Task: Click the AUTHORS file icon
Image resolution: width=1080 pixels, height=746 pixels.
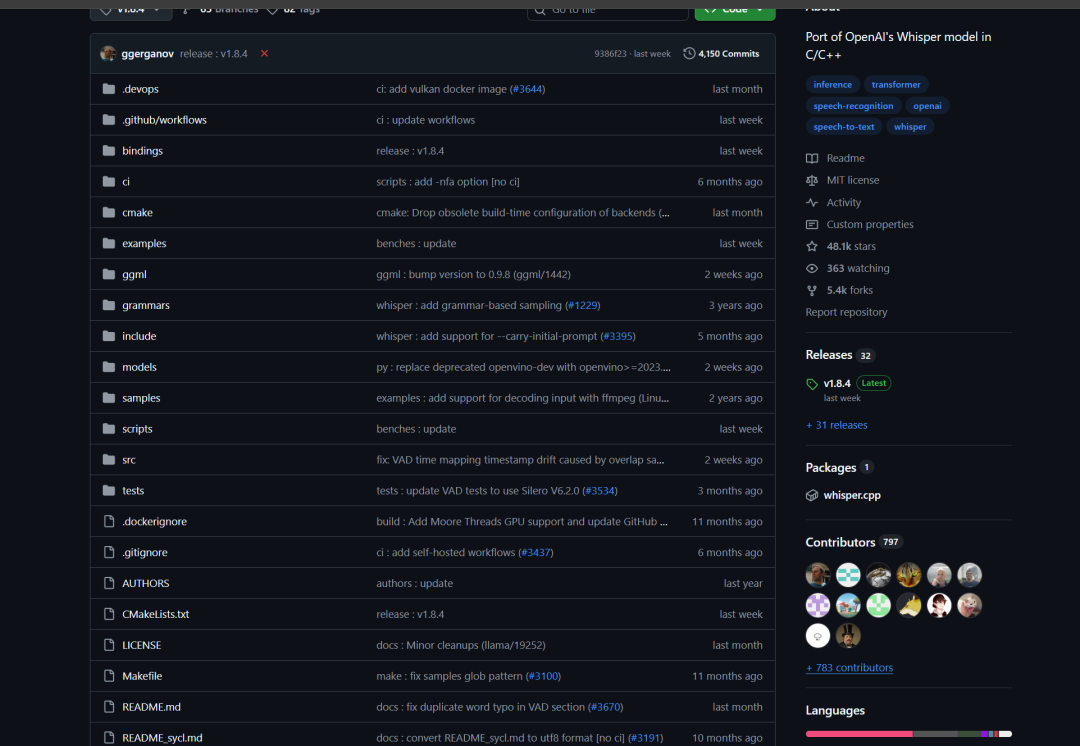Action: click(x=109, y=583)
